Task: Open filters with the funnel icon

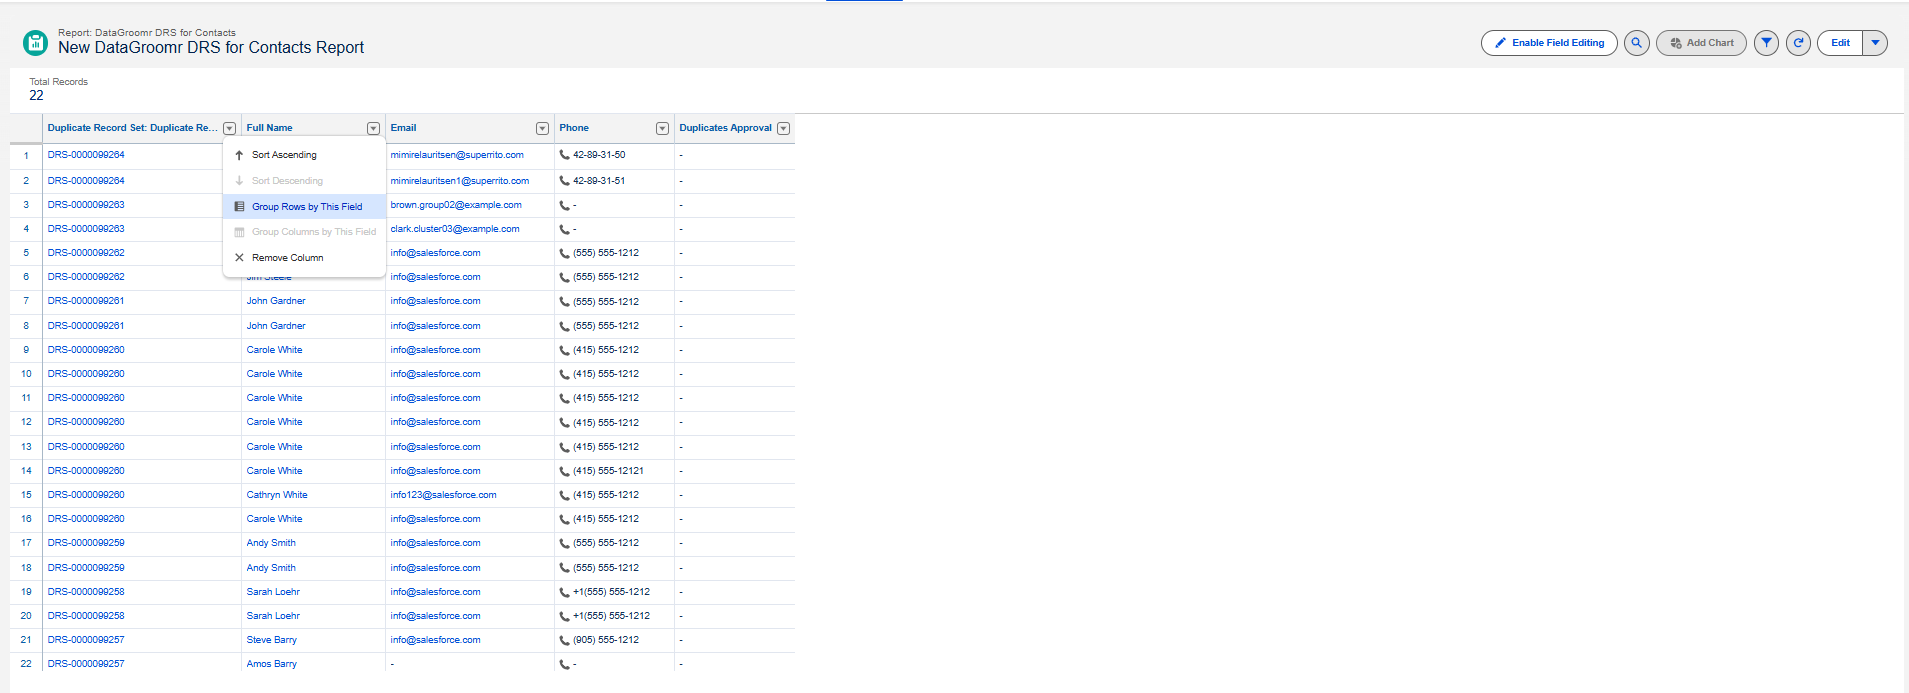Action: coord(1767,43)
